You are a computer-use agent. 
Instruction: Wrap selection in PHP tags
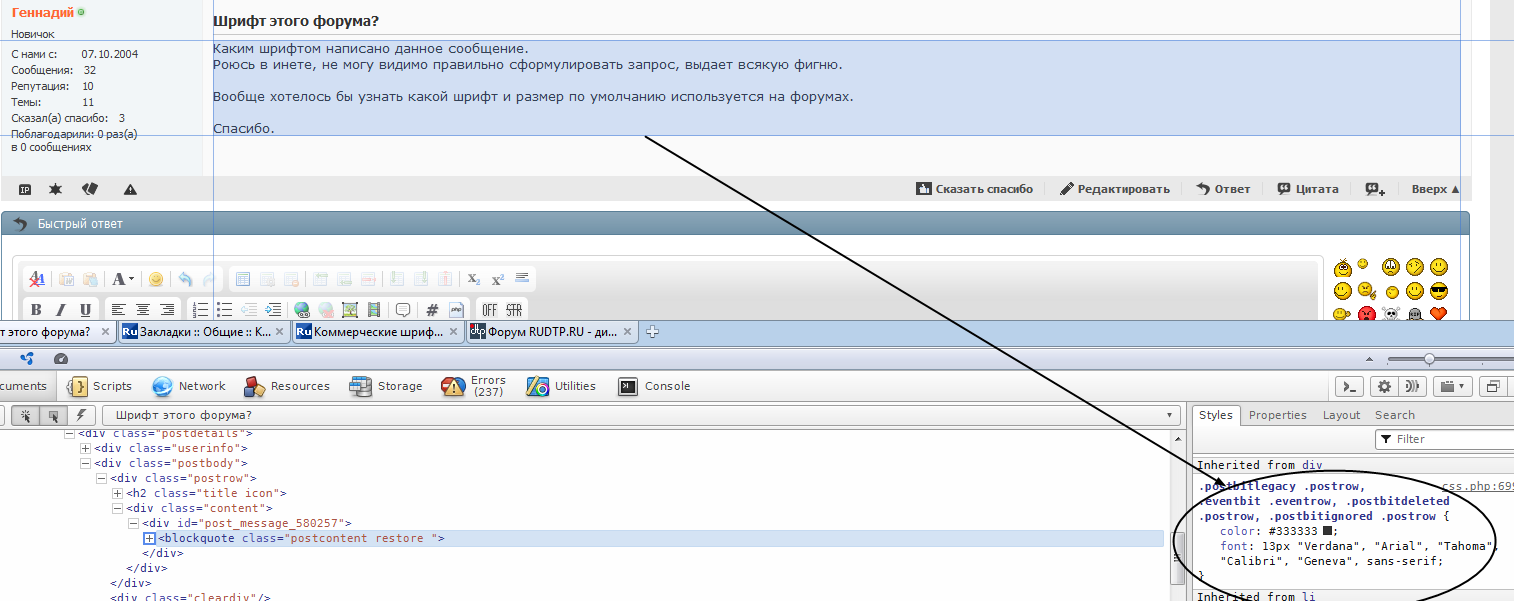(x=456, y=310)
